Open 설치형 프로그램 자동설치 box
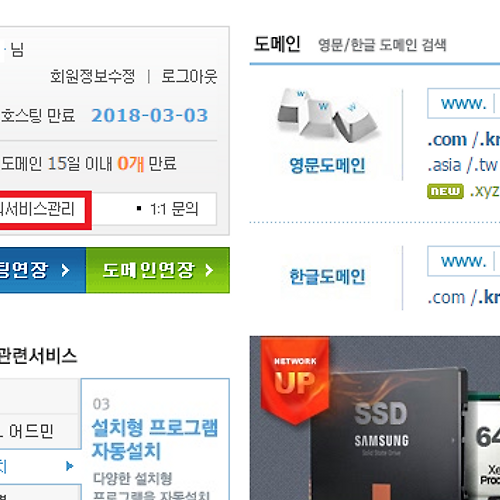This screenshot has width=500, height=500. pos(155,439)
